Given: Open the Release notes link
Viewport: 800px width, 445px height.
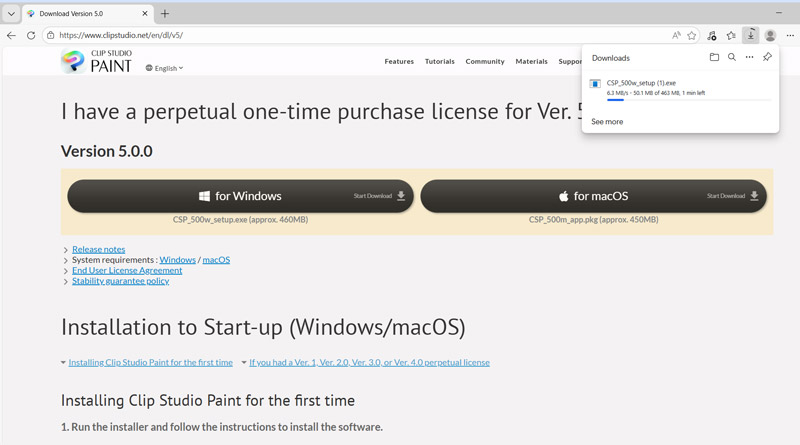Looking at the screenshot, I should [99, 249].
